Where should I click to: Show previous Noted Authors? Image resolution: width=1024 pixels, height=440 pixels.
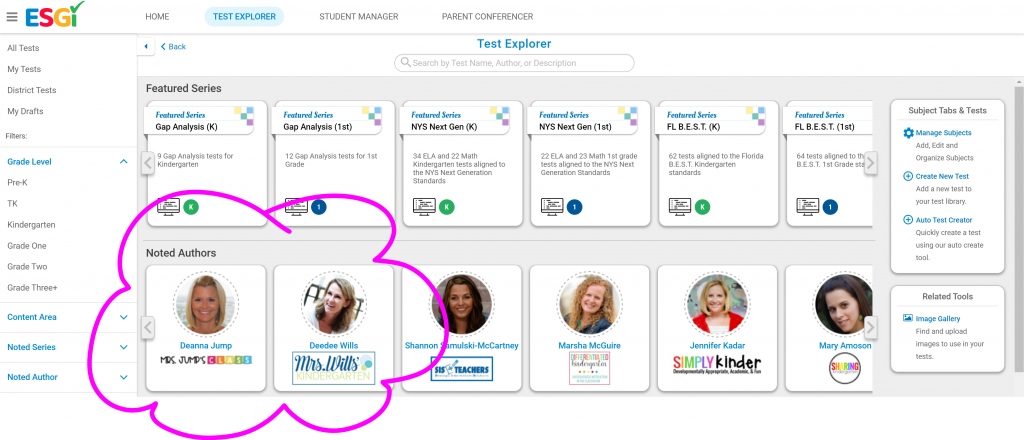point(148,328)
